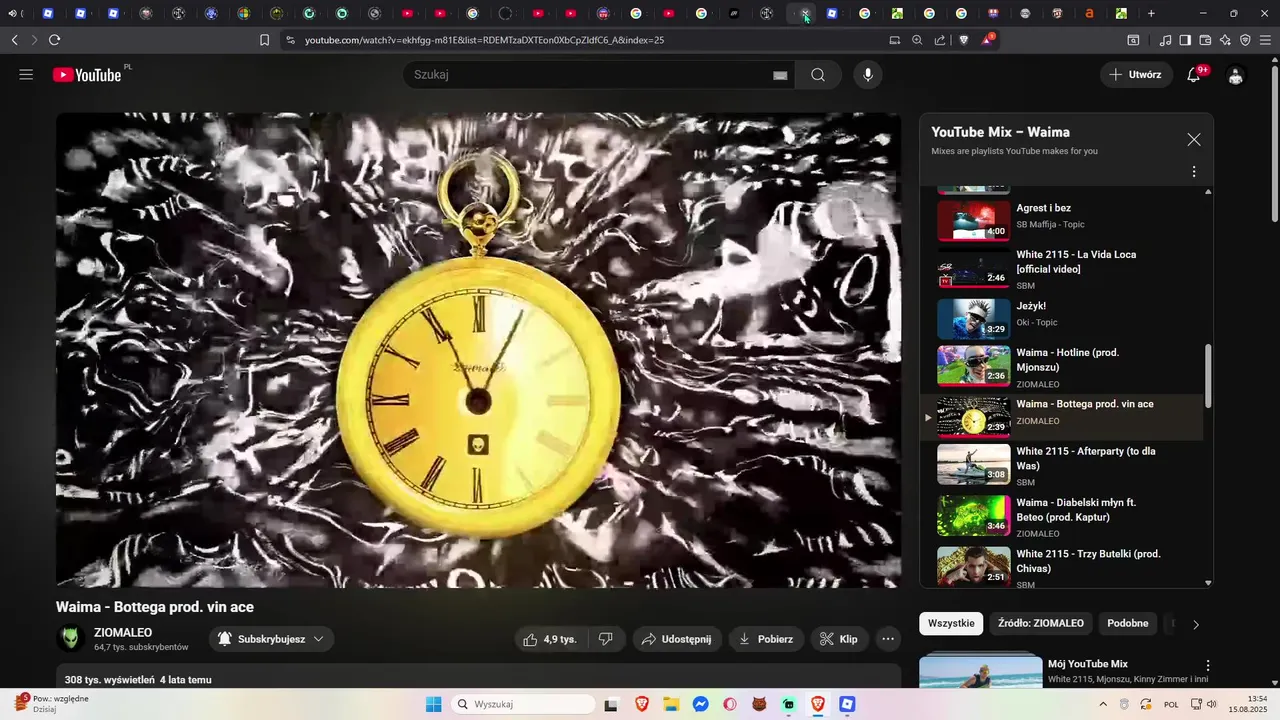Click the playlist panel scrollbar thumb
The image size is (1280, 720).
[1208, 376]
